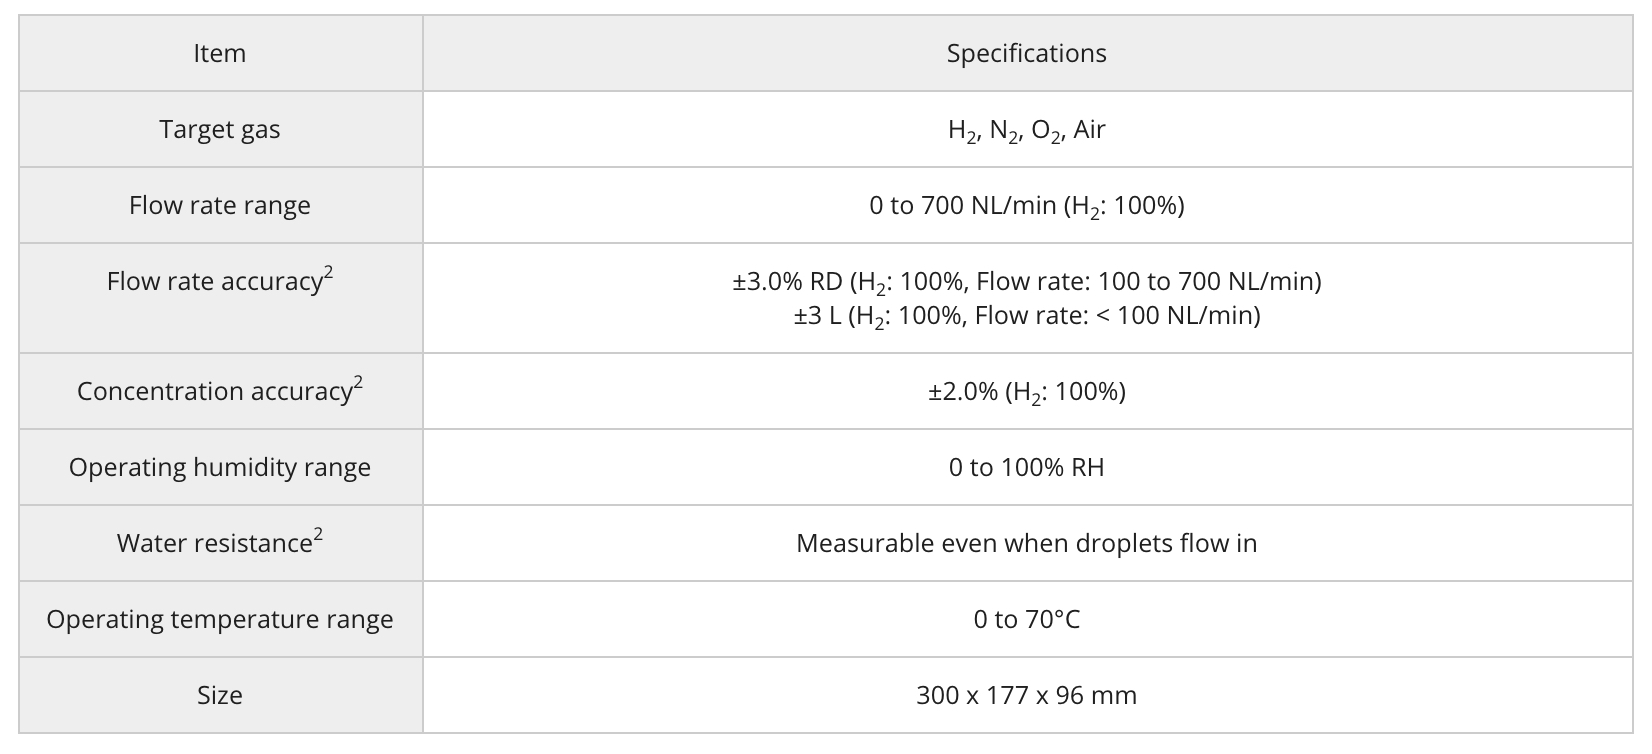Screen dimensions: 1652x754
Task: Click the "Specifications" column header
Action: 1026,54
